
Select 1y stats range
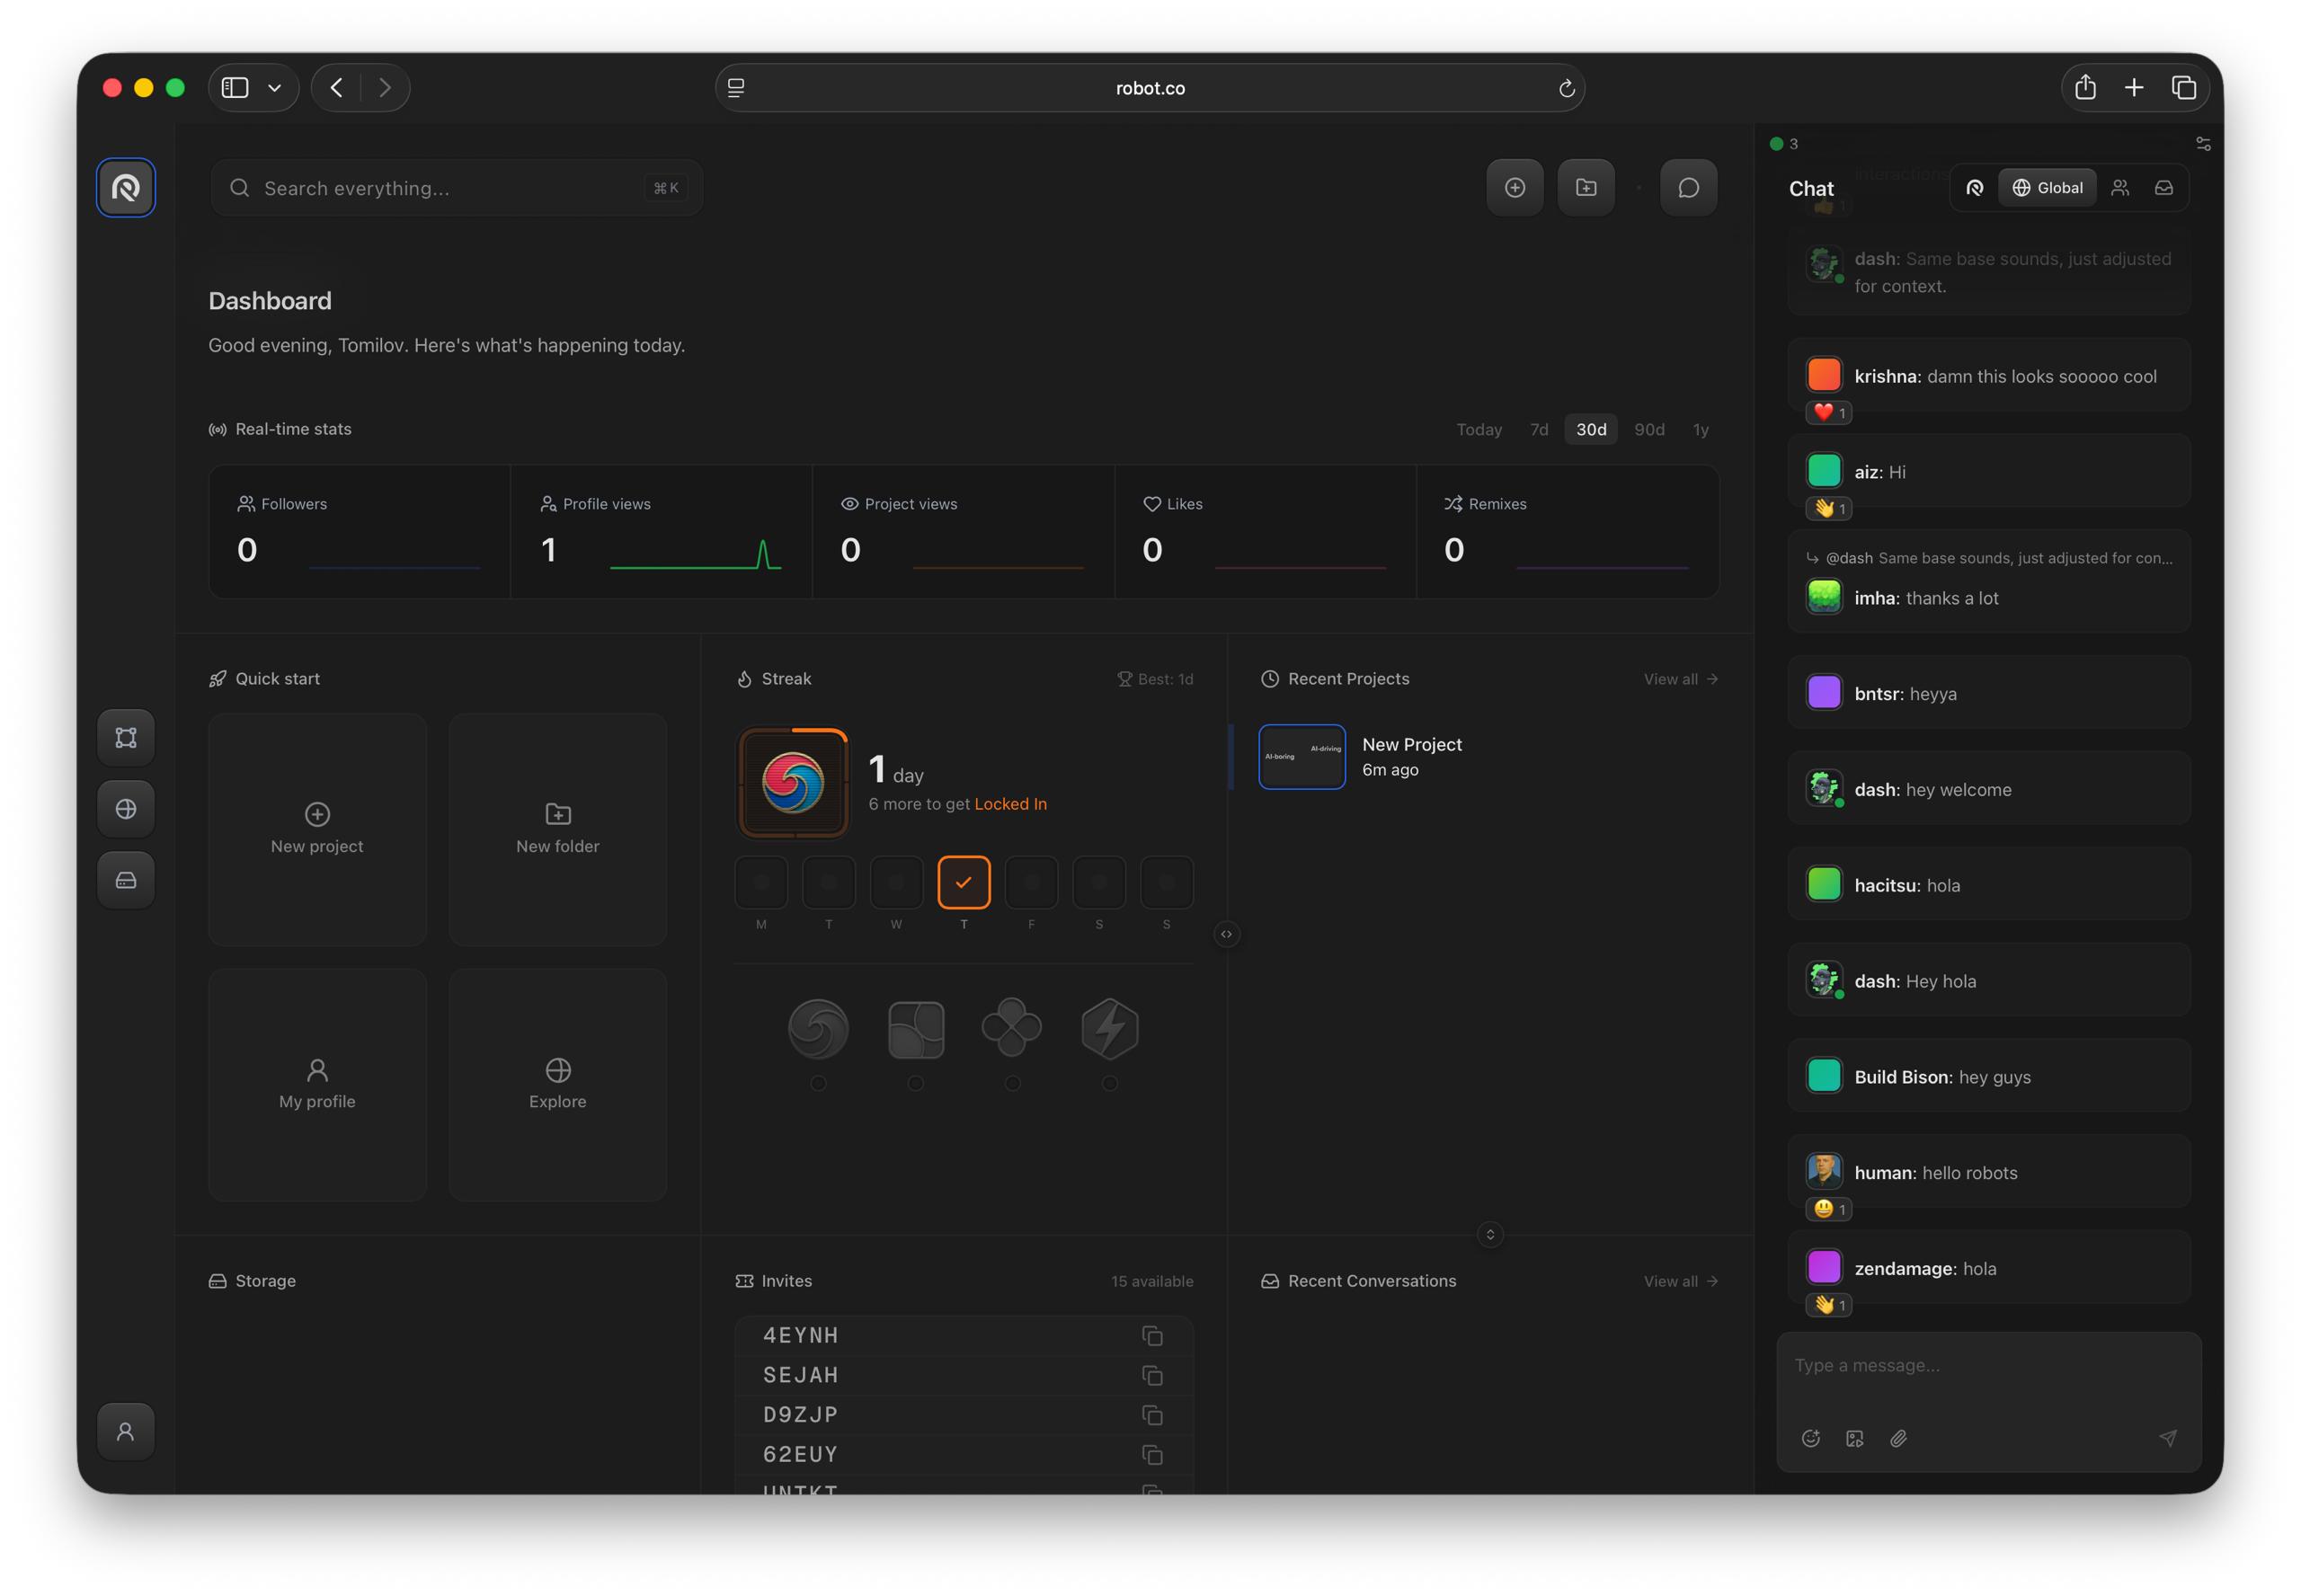point(1700,430)
